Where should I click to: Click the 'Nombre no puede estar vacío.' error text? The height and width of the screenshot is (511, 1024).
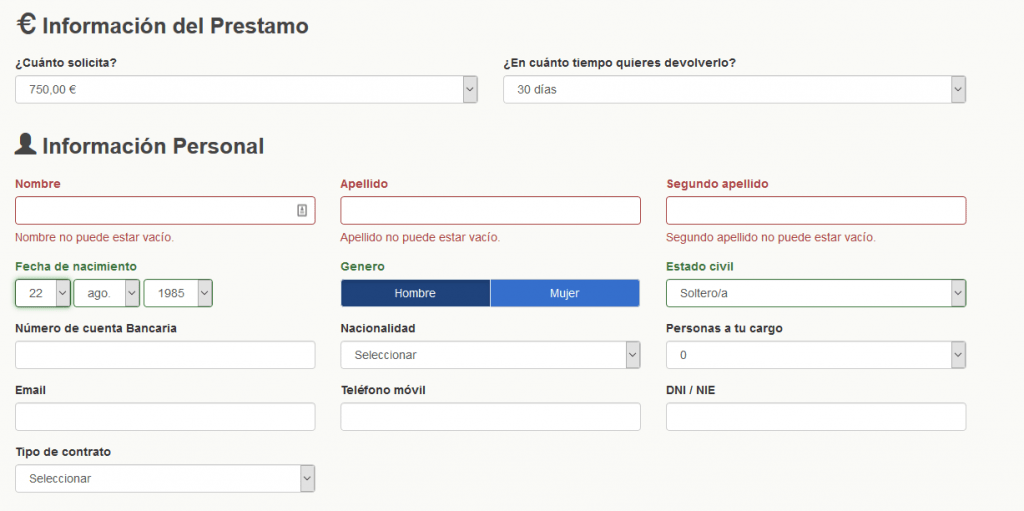(x=95, y=237)
